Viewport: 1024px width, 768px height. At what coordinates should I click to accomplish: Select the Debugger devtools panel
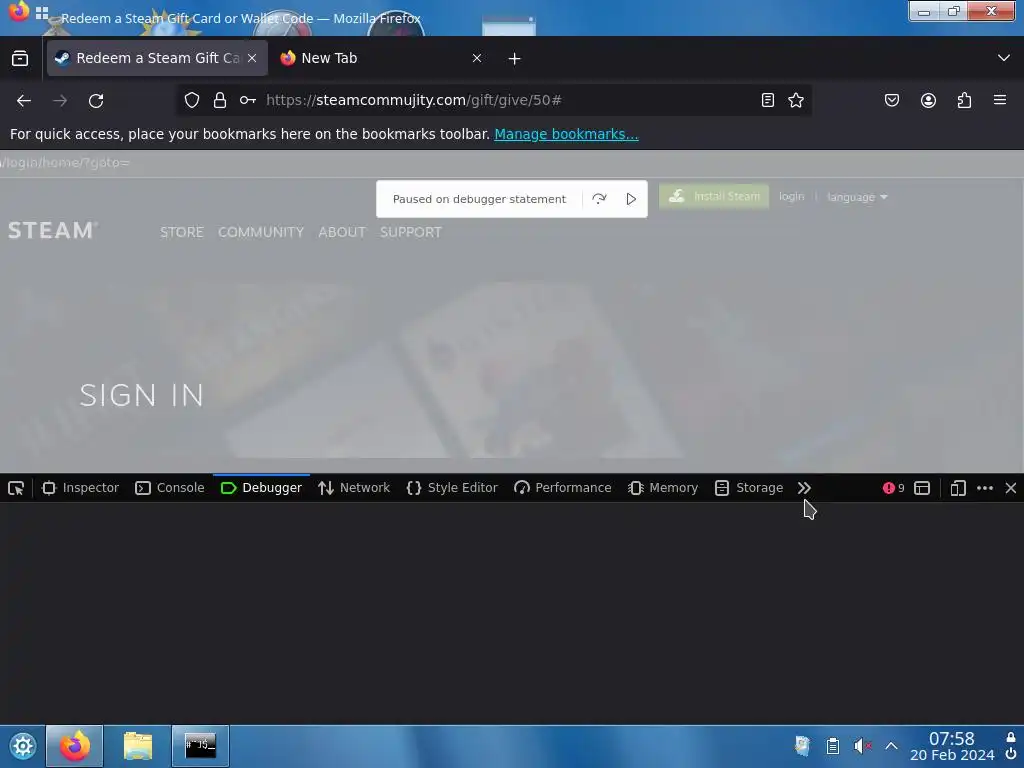point(261,488)
